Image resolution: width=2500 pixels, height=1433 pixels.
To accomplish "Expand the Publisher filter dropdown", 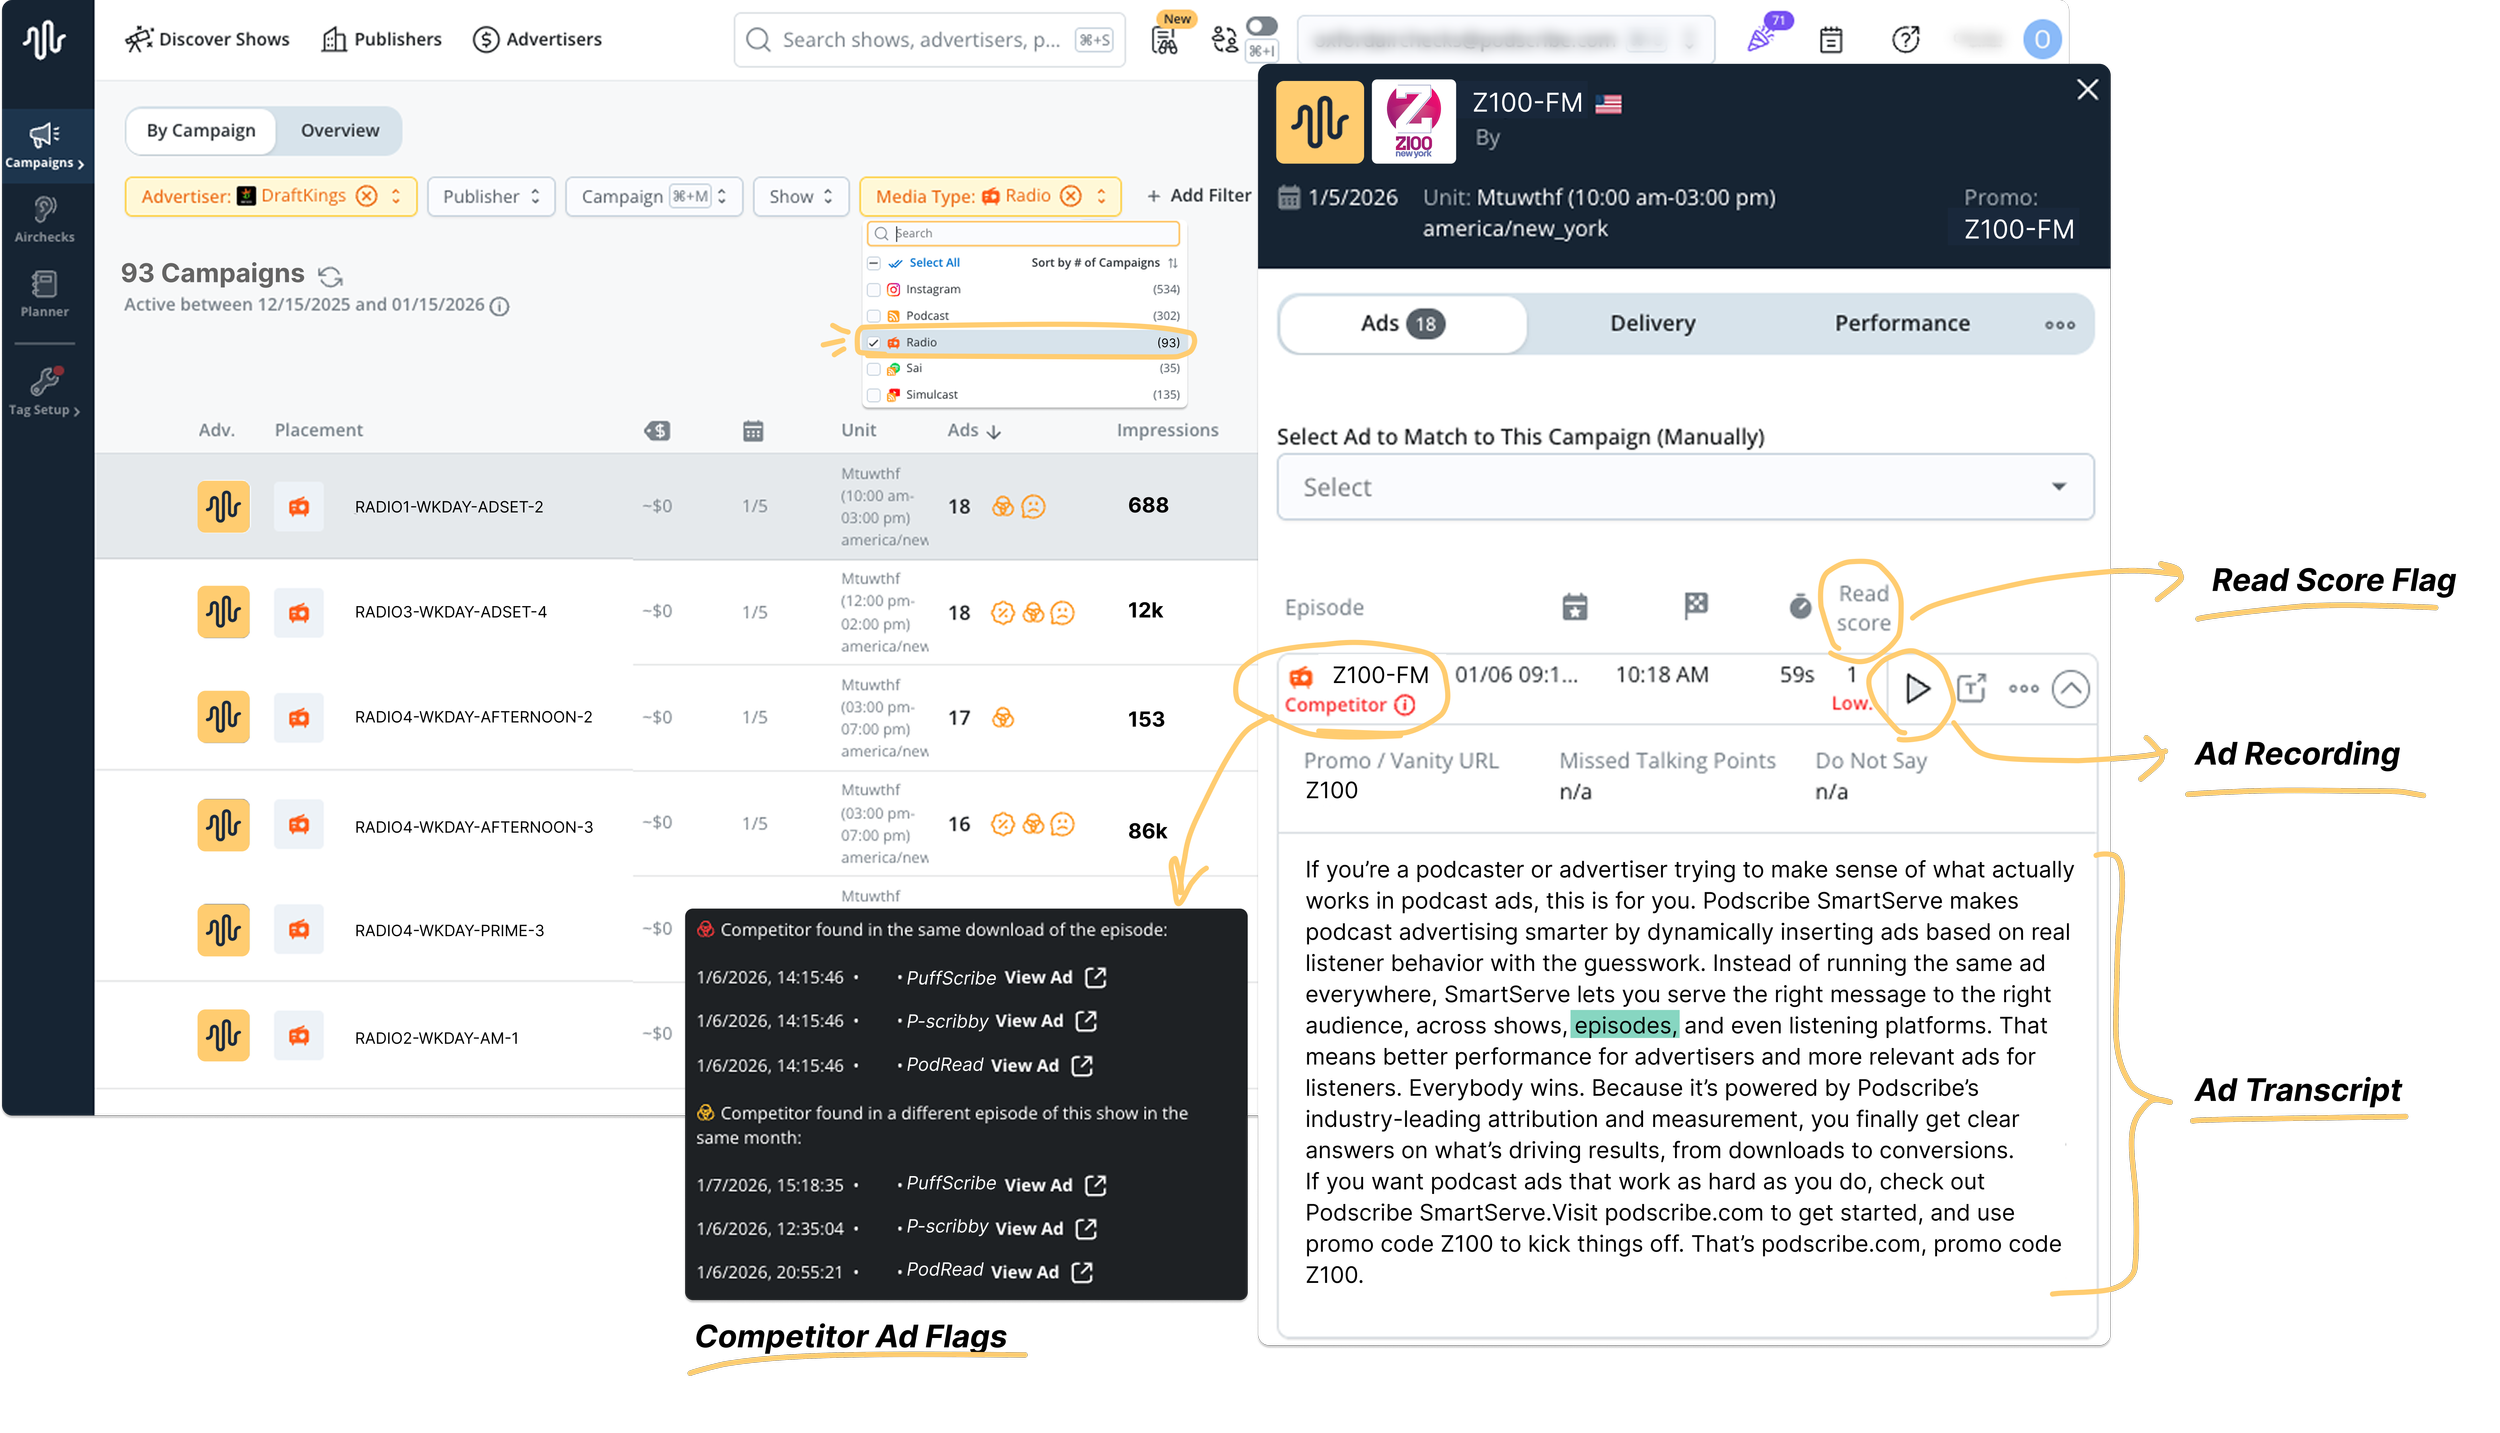I will [x=491, y=196].
